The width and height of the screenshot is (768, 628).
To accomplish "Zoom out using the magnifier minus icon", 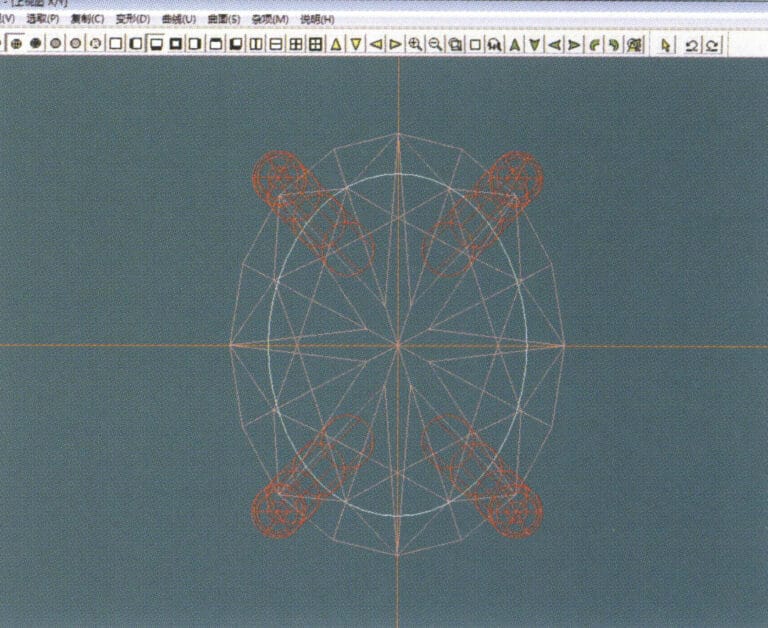I will 435,44.
